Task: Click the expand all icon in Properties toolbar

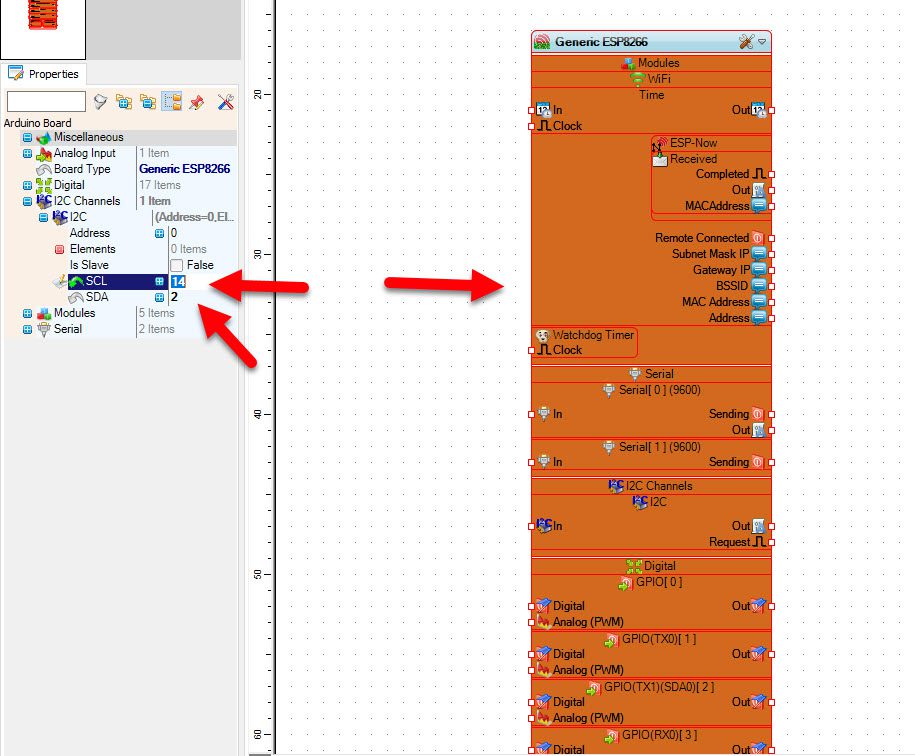Action: tap(124, 102)
